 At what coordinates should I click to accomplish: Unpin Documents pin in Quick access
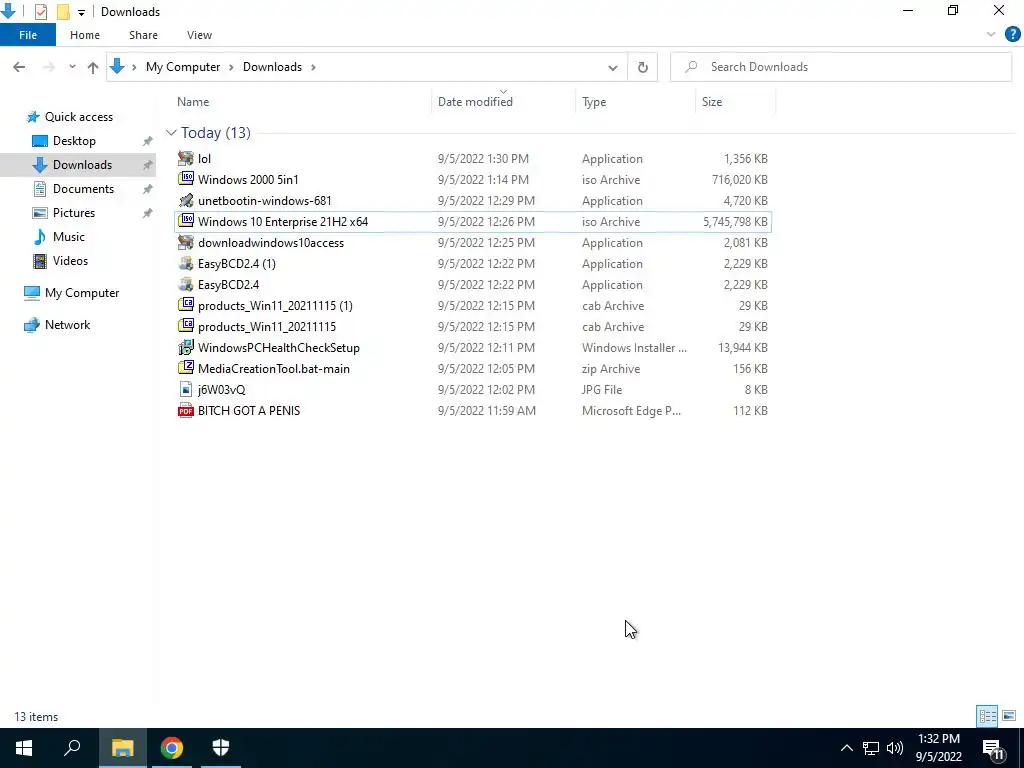(148, 189)
